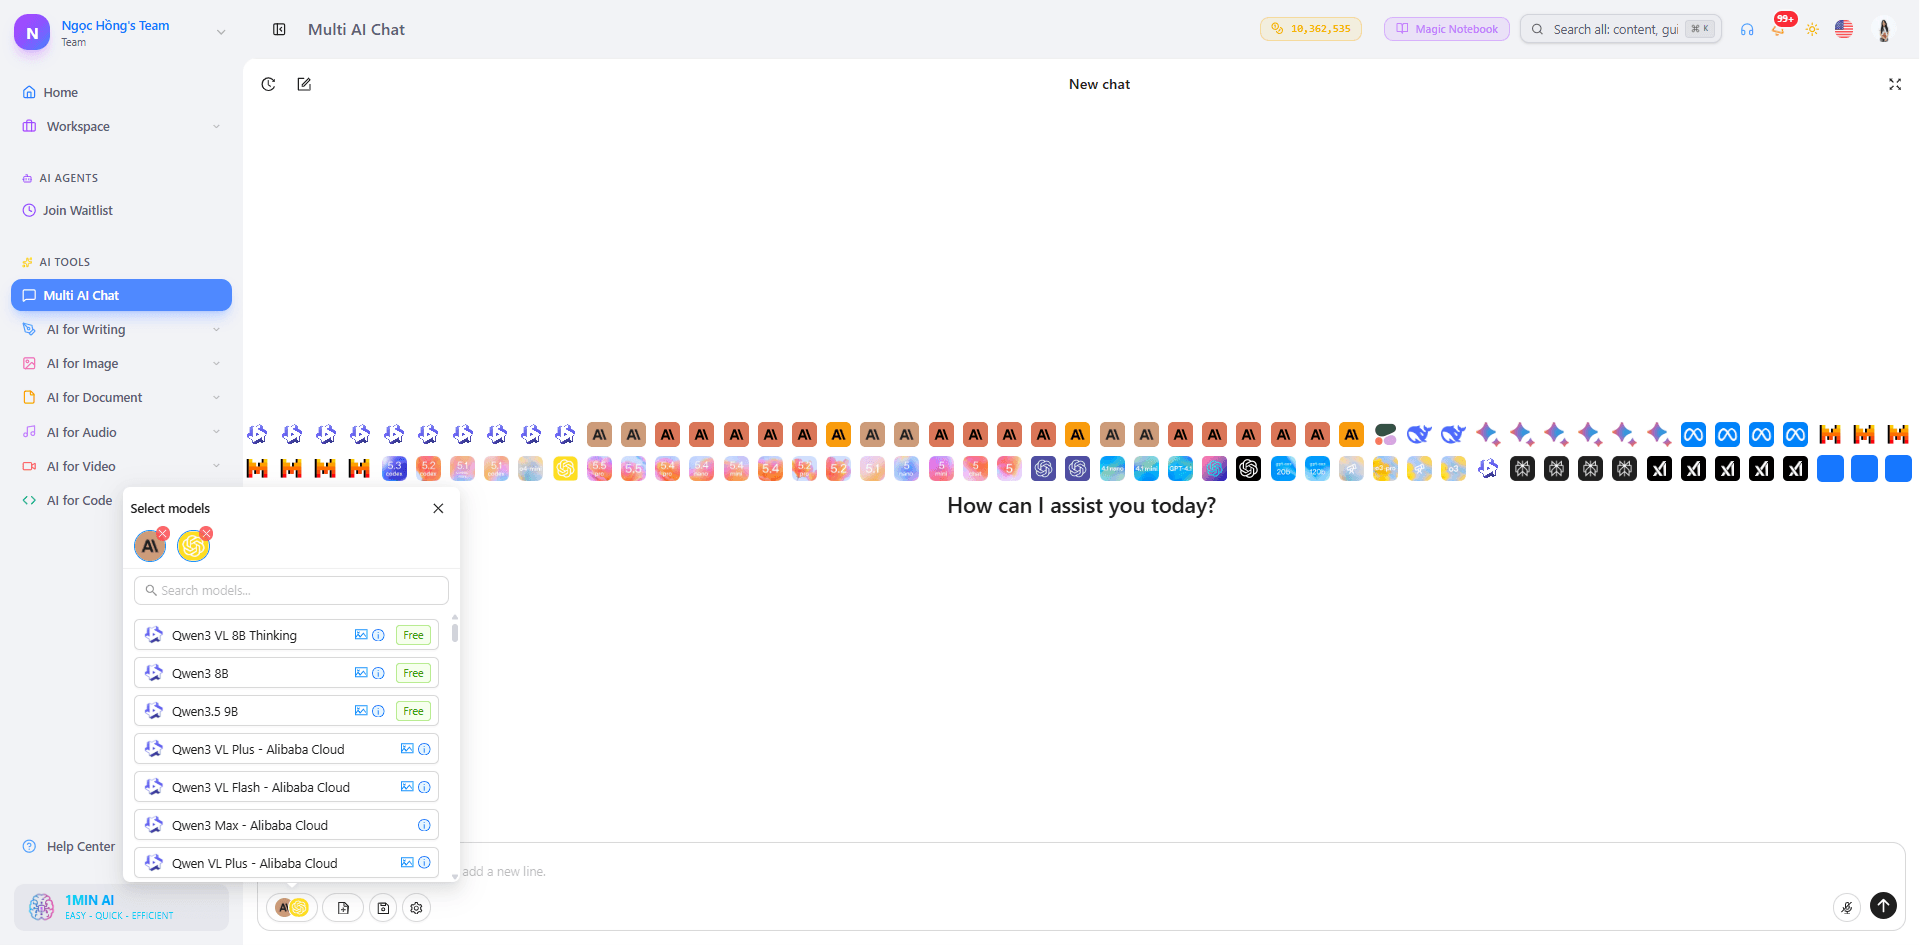Open Magic Notebook
Screen dimensions: 1920x945
coord(1446,29)
